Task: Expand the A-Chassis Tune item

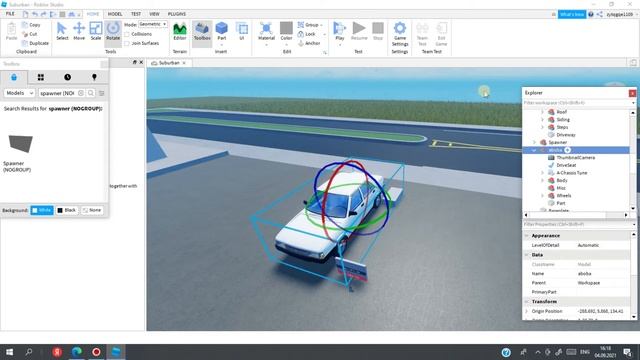Action: [x=542, y=173]
